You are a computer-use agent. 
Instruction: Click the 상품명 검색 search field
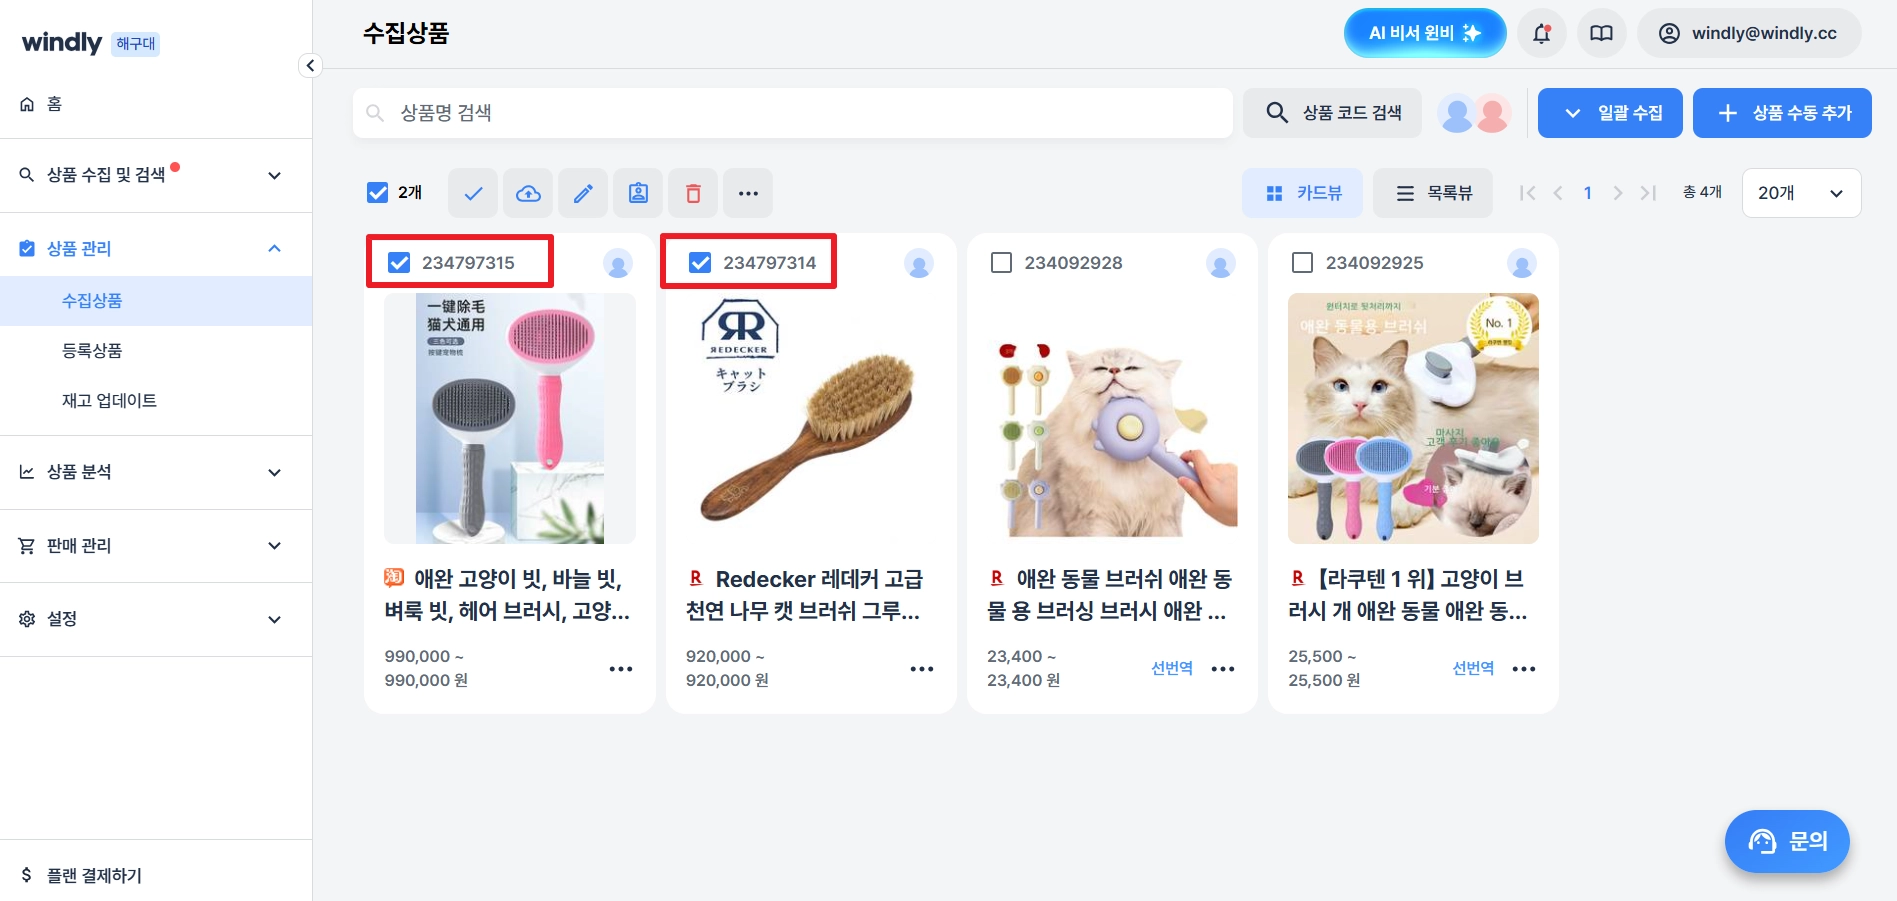(x=793, y=113)
